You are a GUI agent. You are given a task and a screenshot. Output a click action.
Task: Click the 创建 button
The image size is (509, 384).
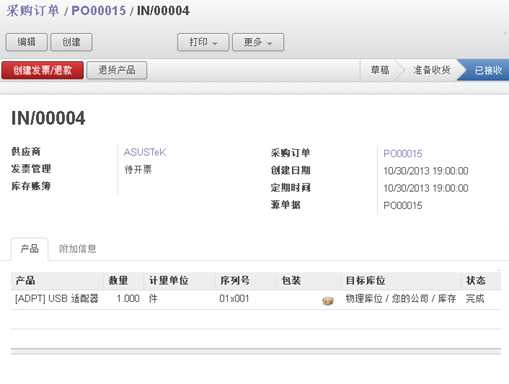click(x=71, y=42)
